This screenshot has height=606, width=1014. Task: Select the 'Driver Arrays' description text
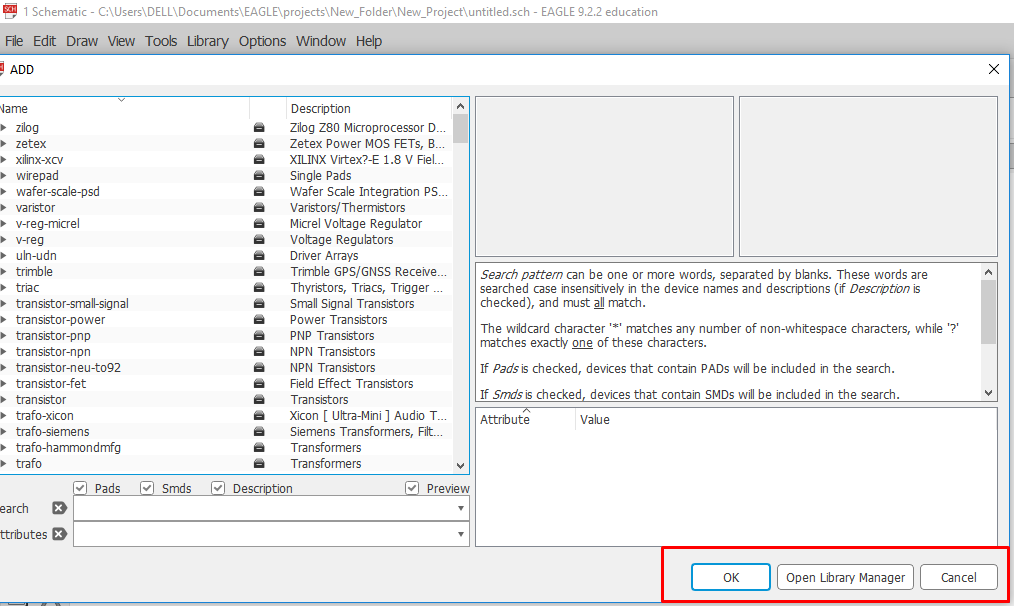click(x=324, y=255)
